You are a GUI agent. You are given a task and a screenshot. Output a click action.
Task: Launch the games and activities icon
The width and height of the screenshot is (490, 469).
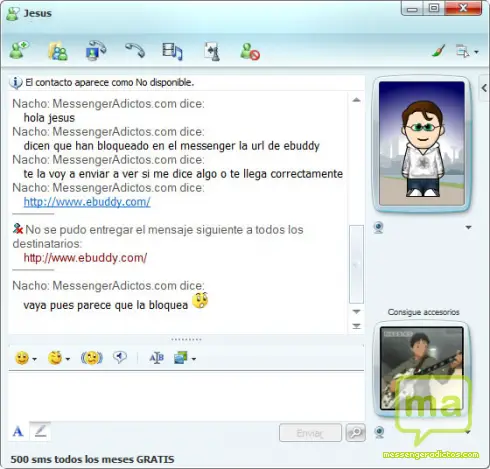[212, 51]
